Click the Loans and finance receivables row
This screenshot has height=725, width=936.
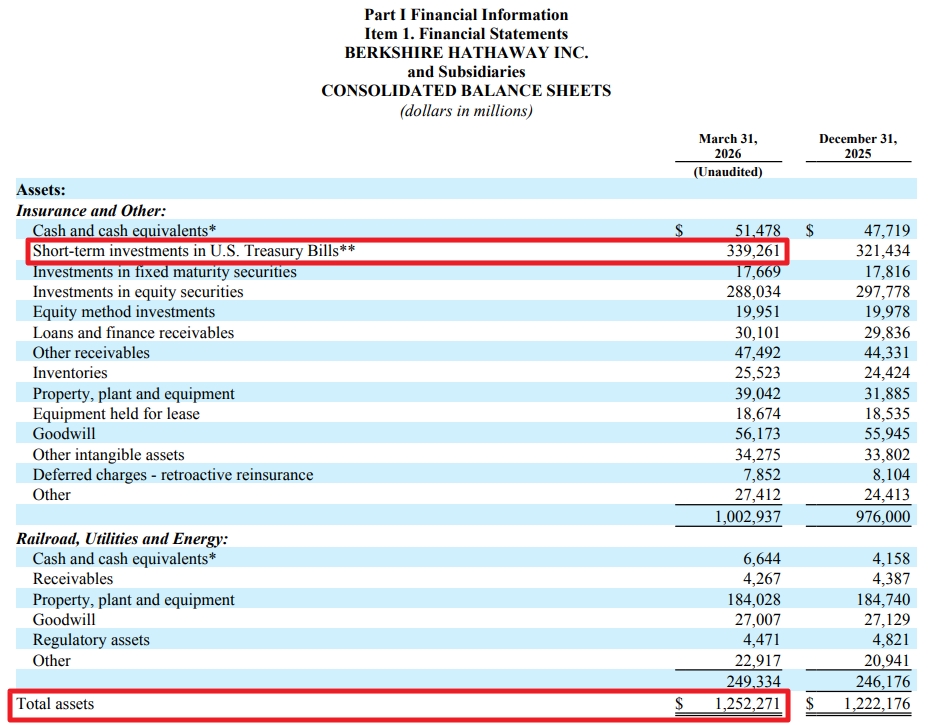466,332
